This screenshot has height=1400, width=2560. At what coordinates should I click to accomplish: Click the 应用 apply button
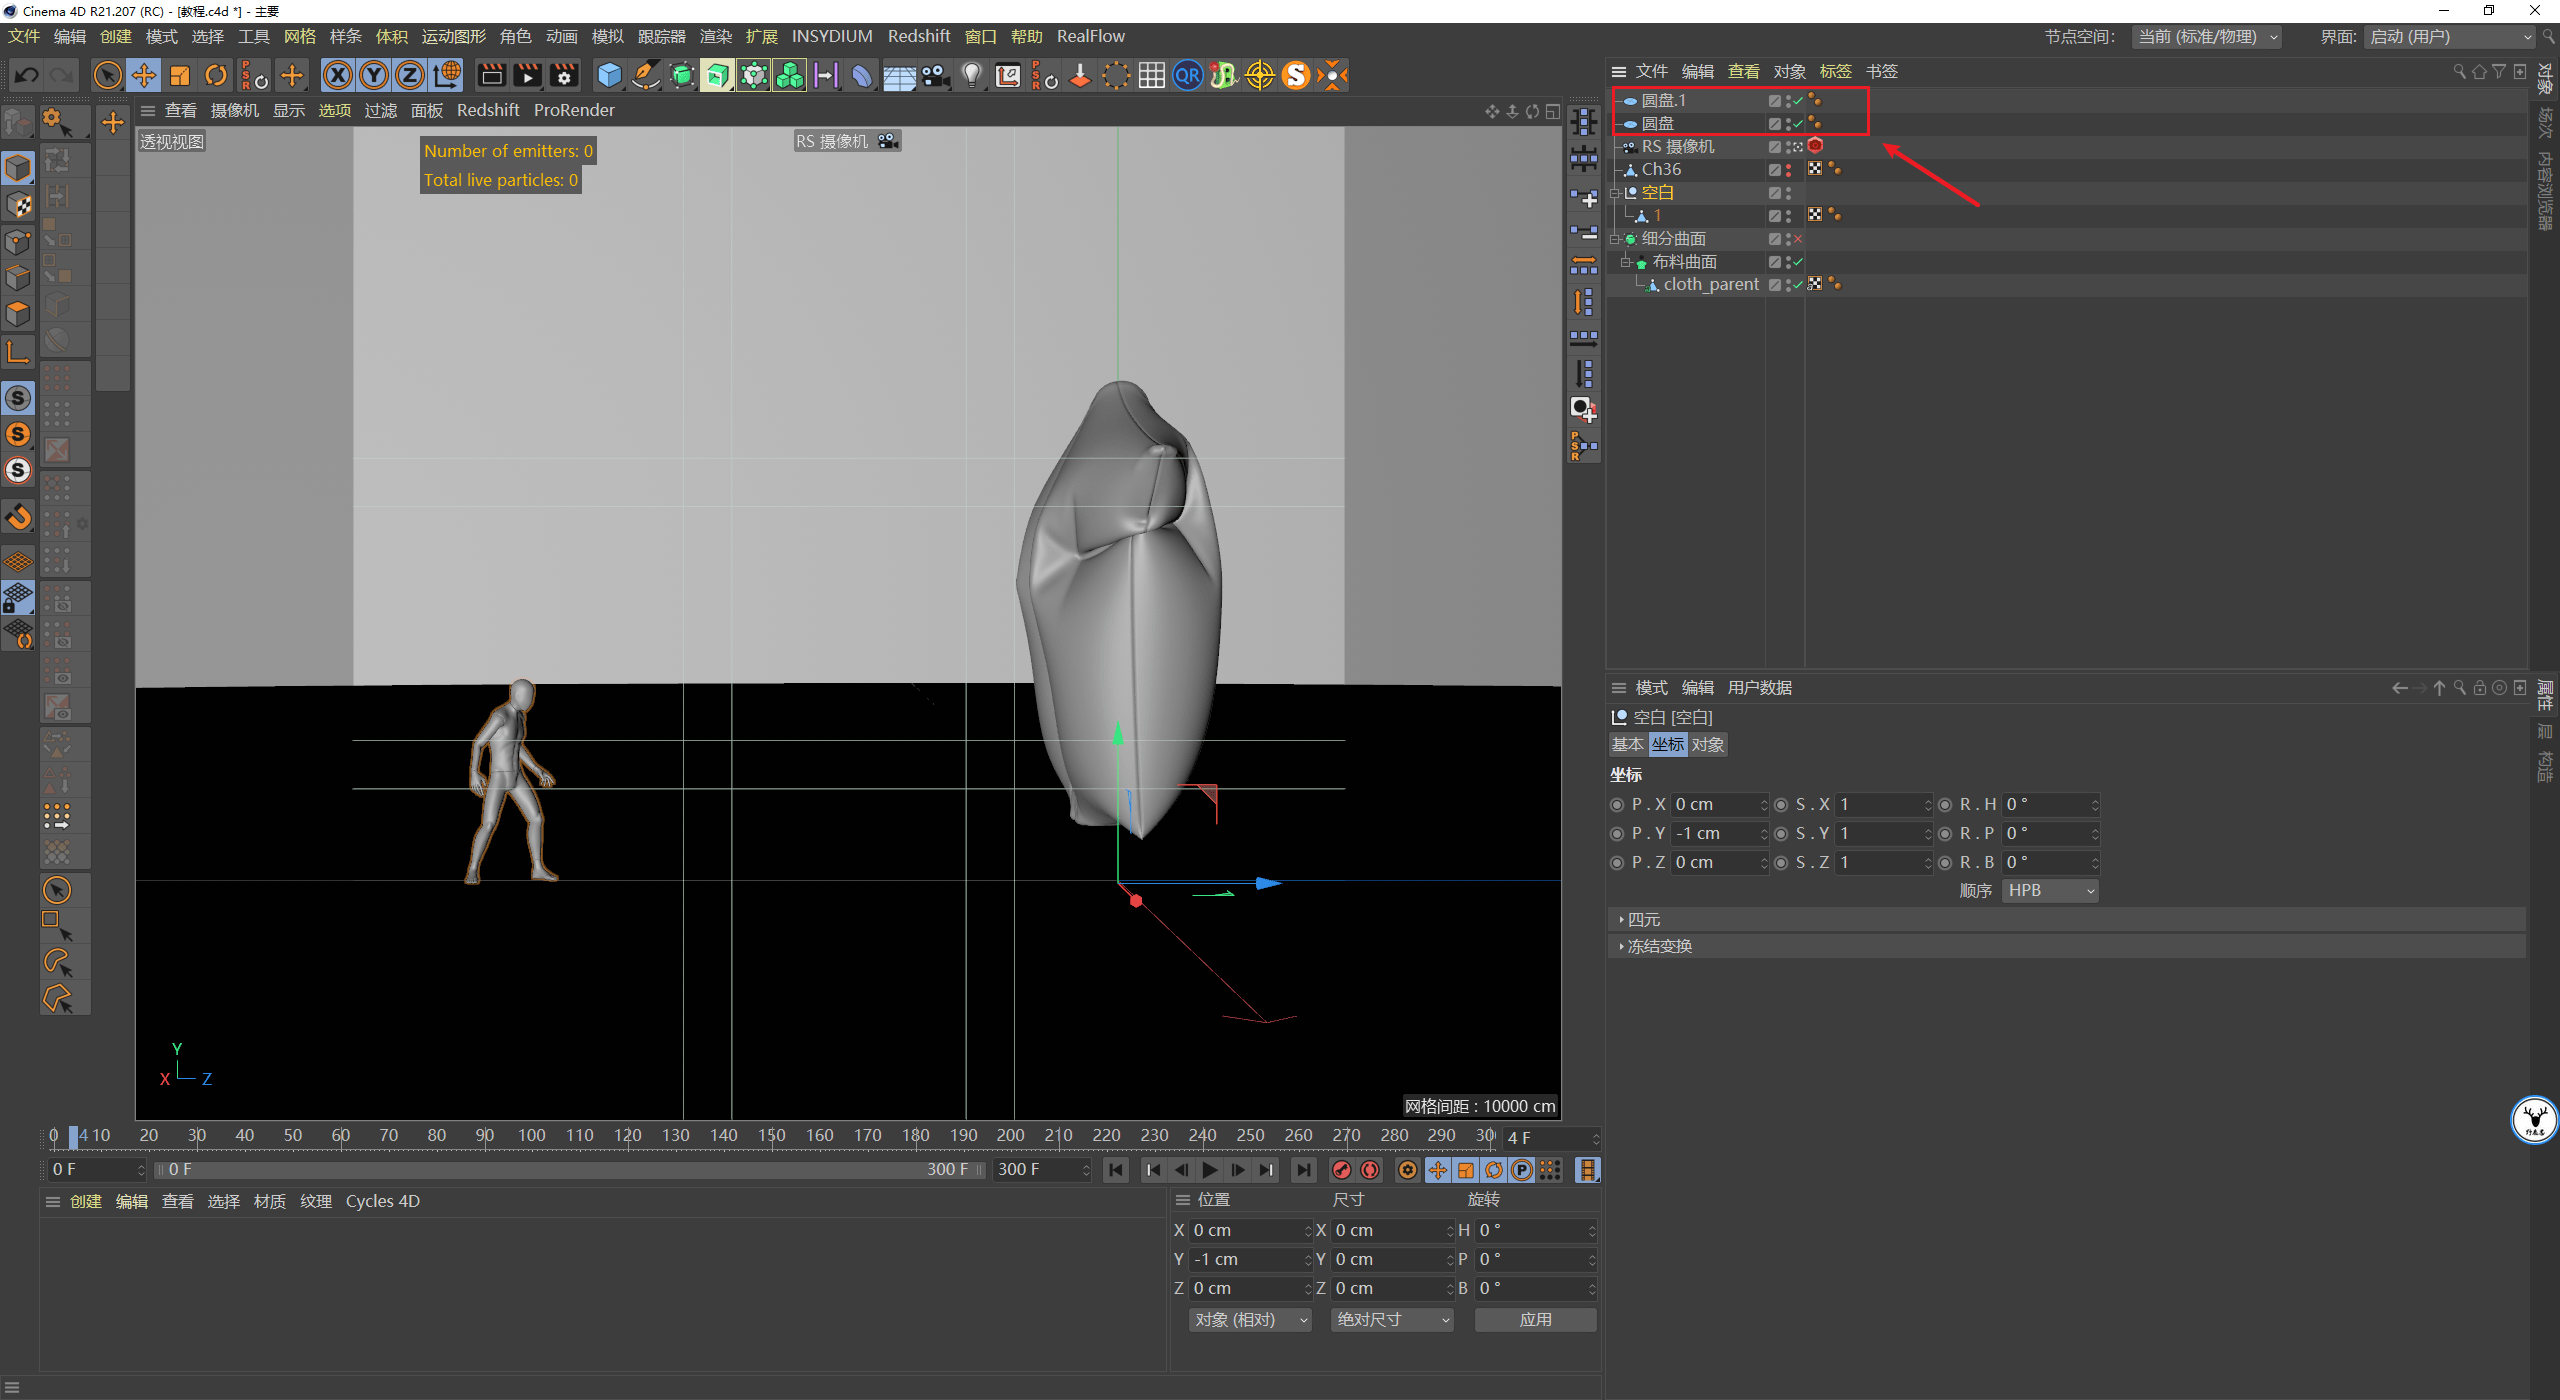pos(1535,1320)
